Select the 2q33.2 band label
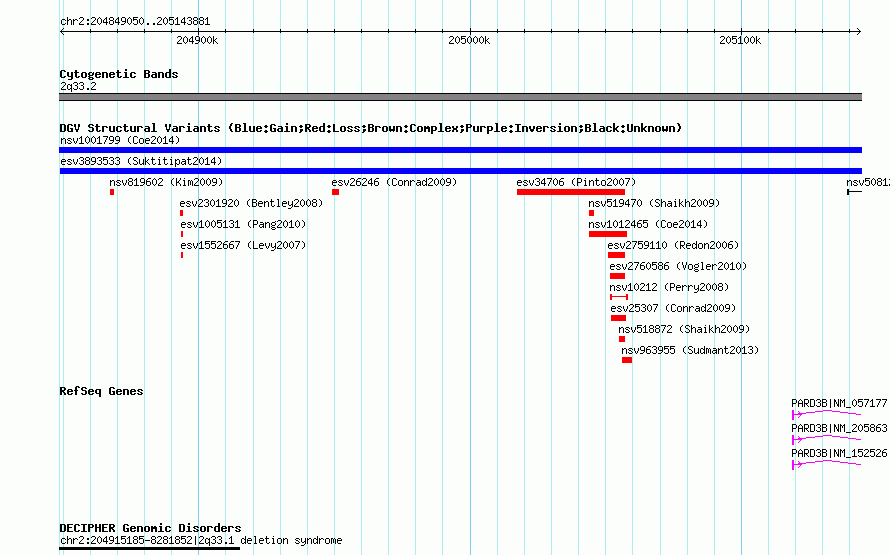This screenshot has height=555, width=890. point(78,87)
